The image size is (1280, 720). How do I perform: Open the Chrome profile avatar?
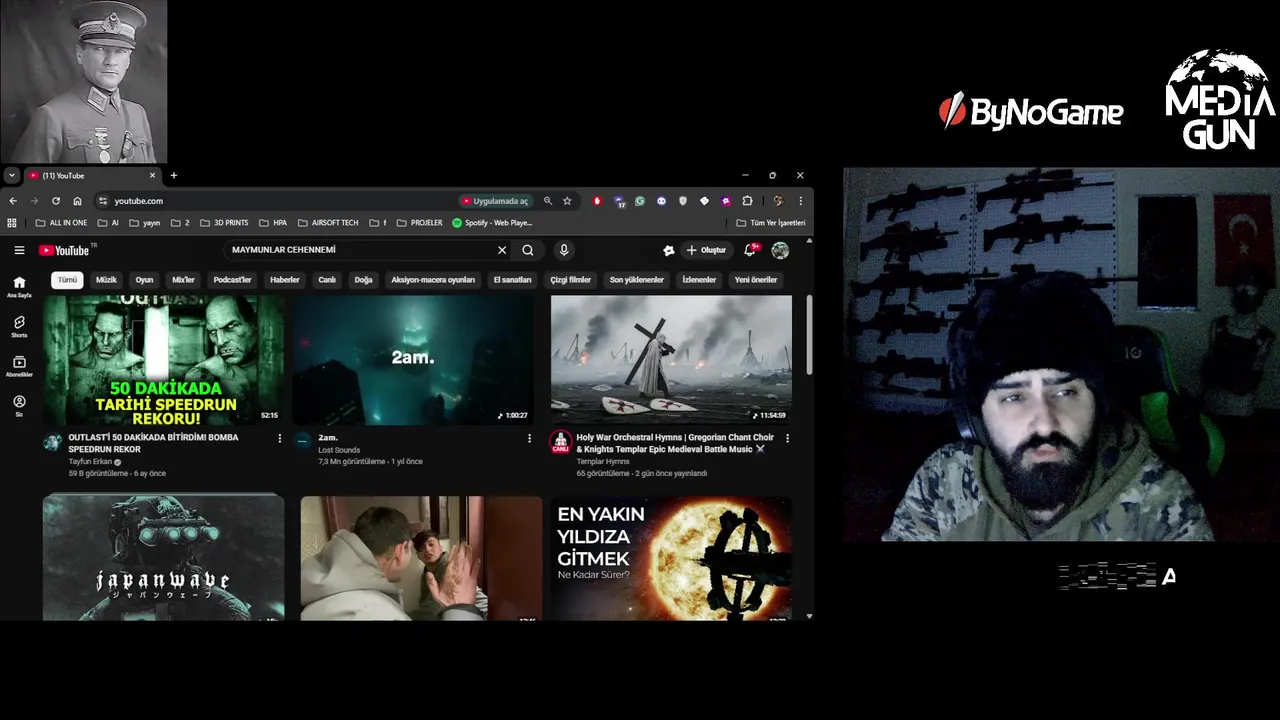[778, 201]
